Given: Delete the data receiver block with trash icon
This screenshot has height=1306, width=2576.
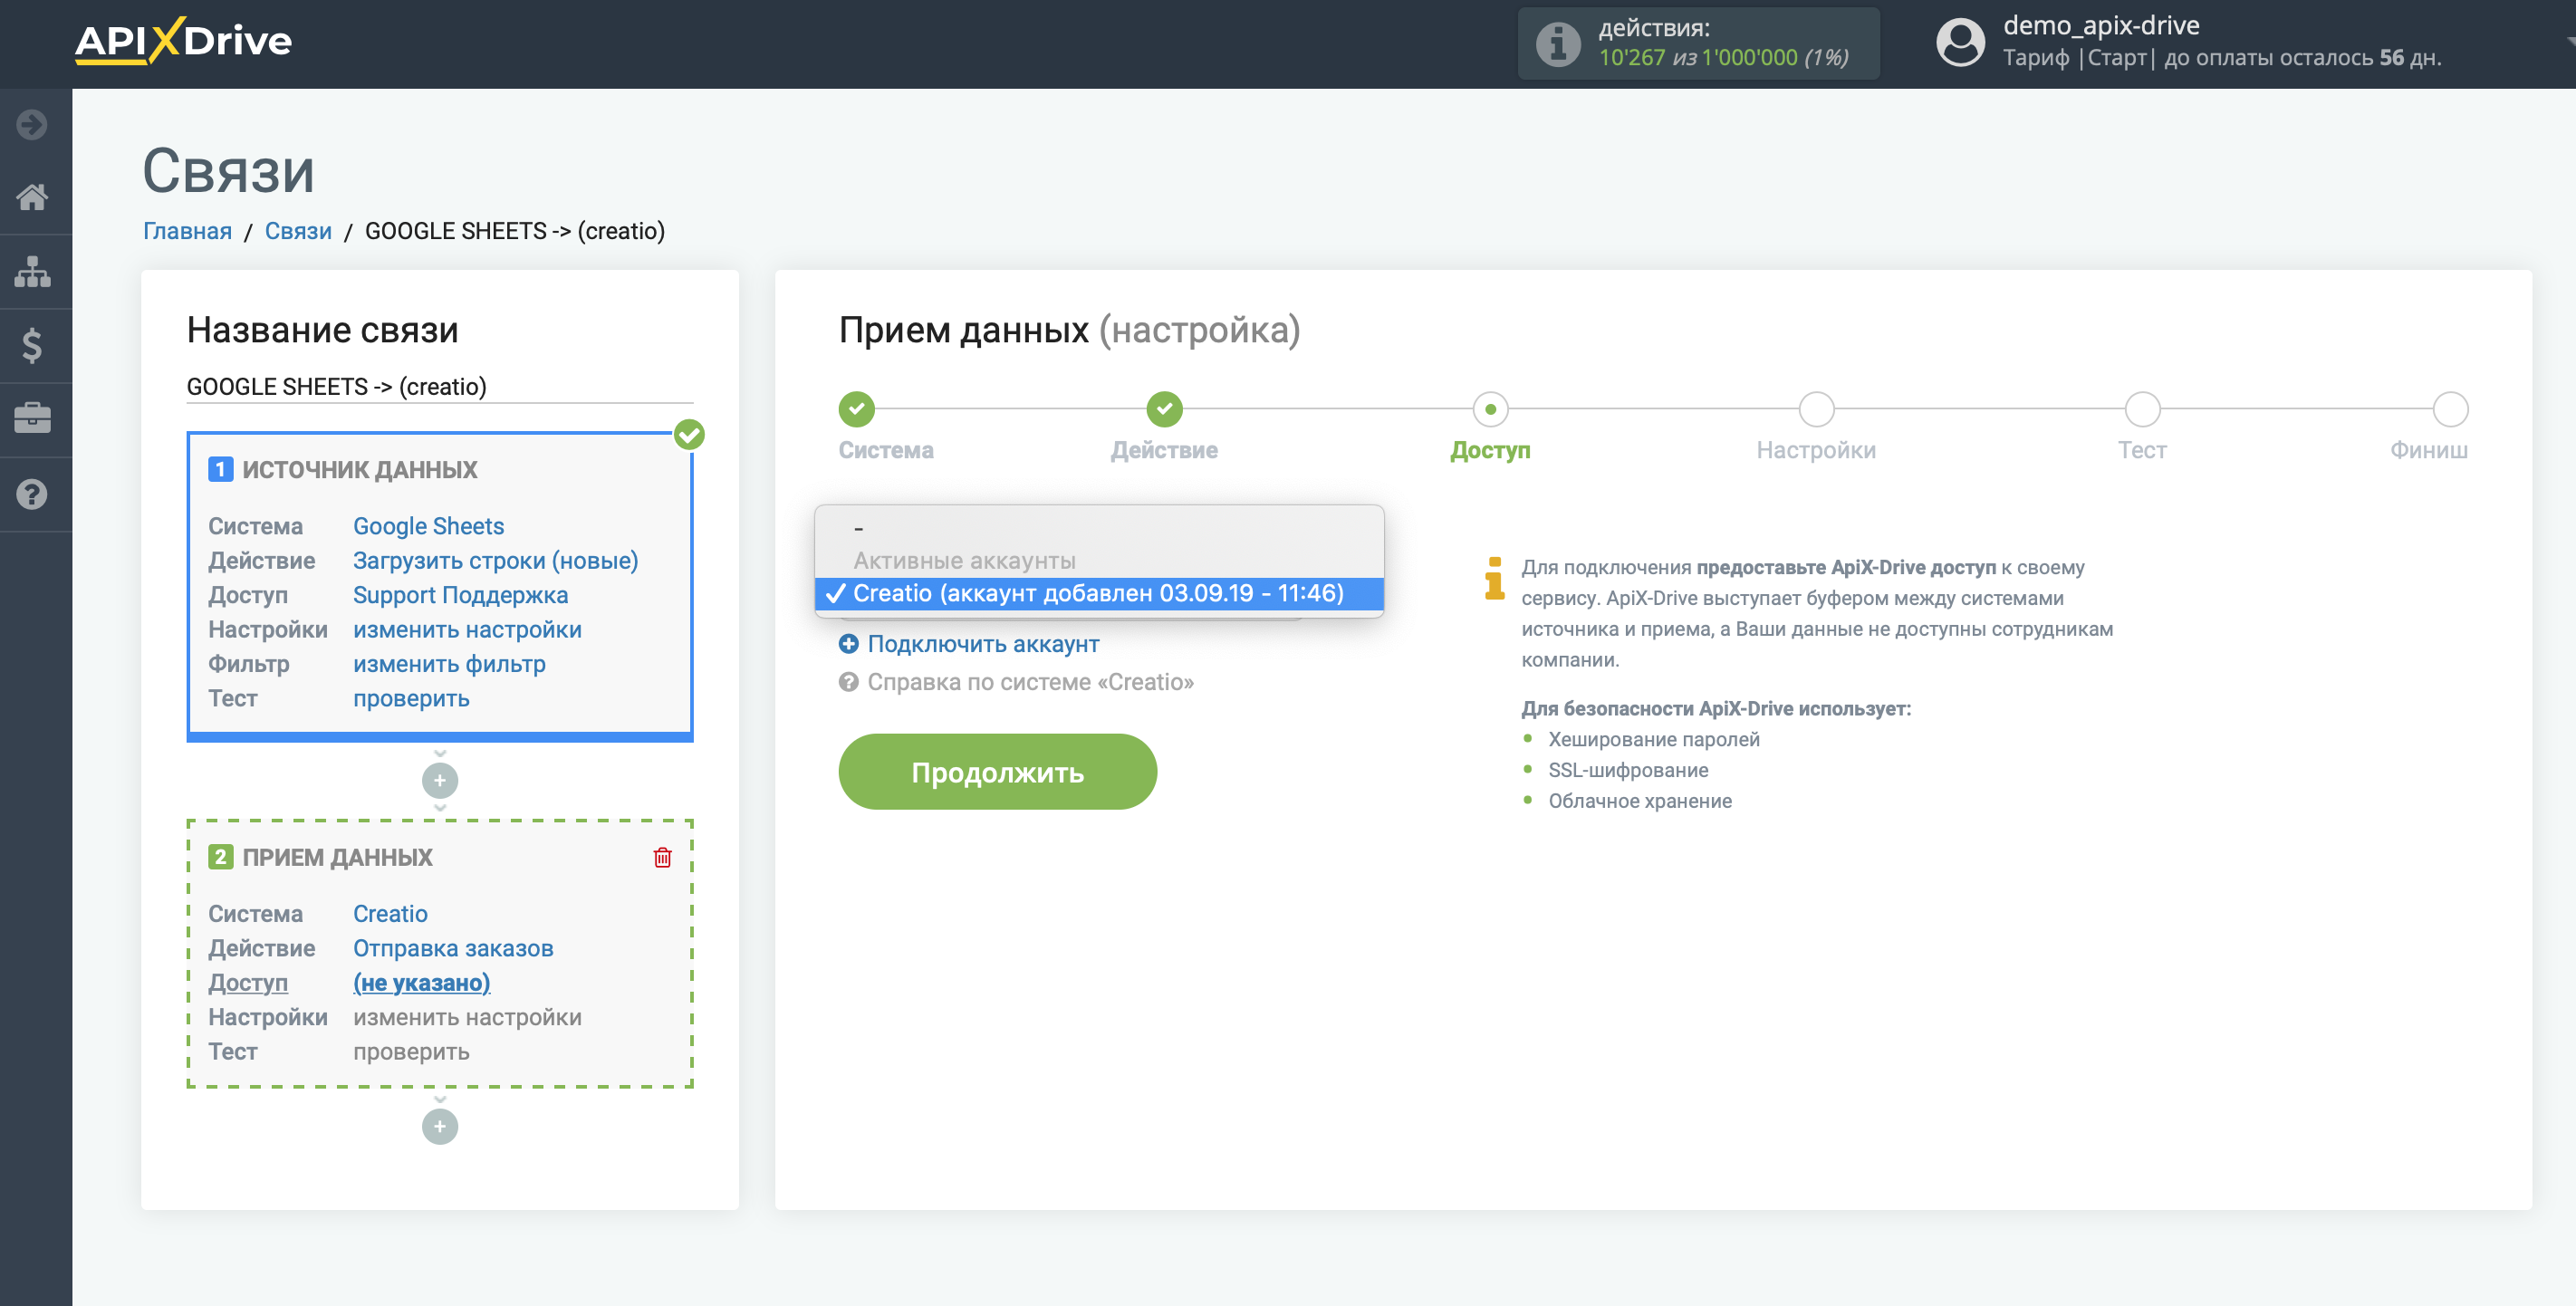Looking at the screenshot, I should coord(662,857).
